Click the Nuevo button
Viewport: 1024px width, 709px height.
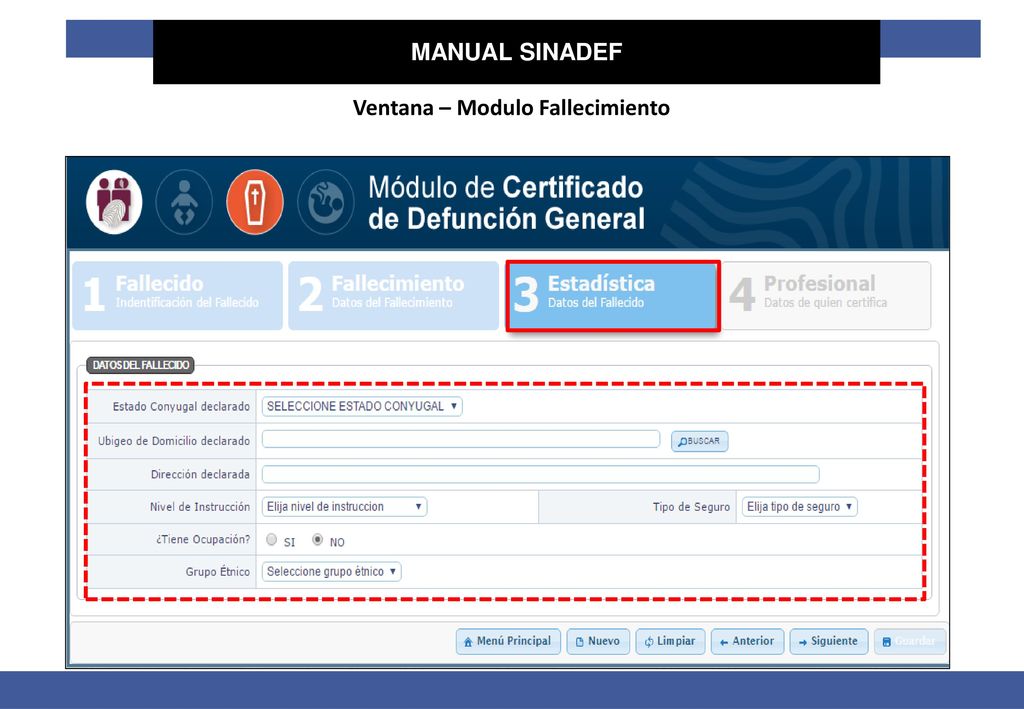tap(598, 641)
